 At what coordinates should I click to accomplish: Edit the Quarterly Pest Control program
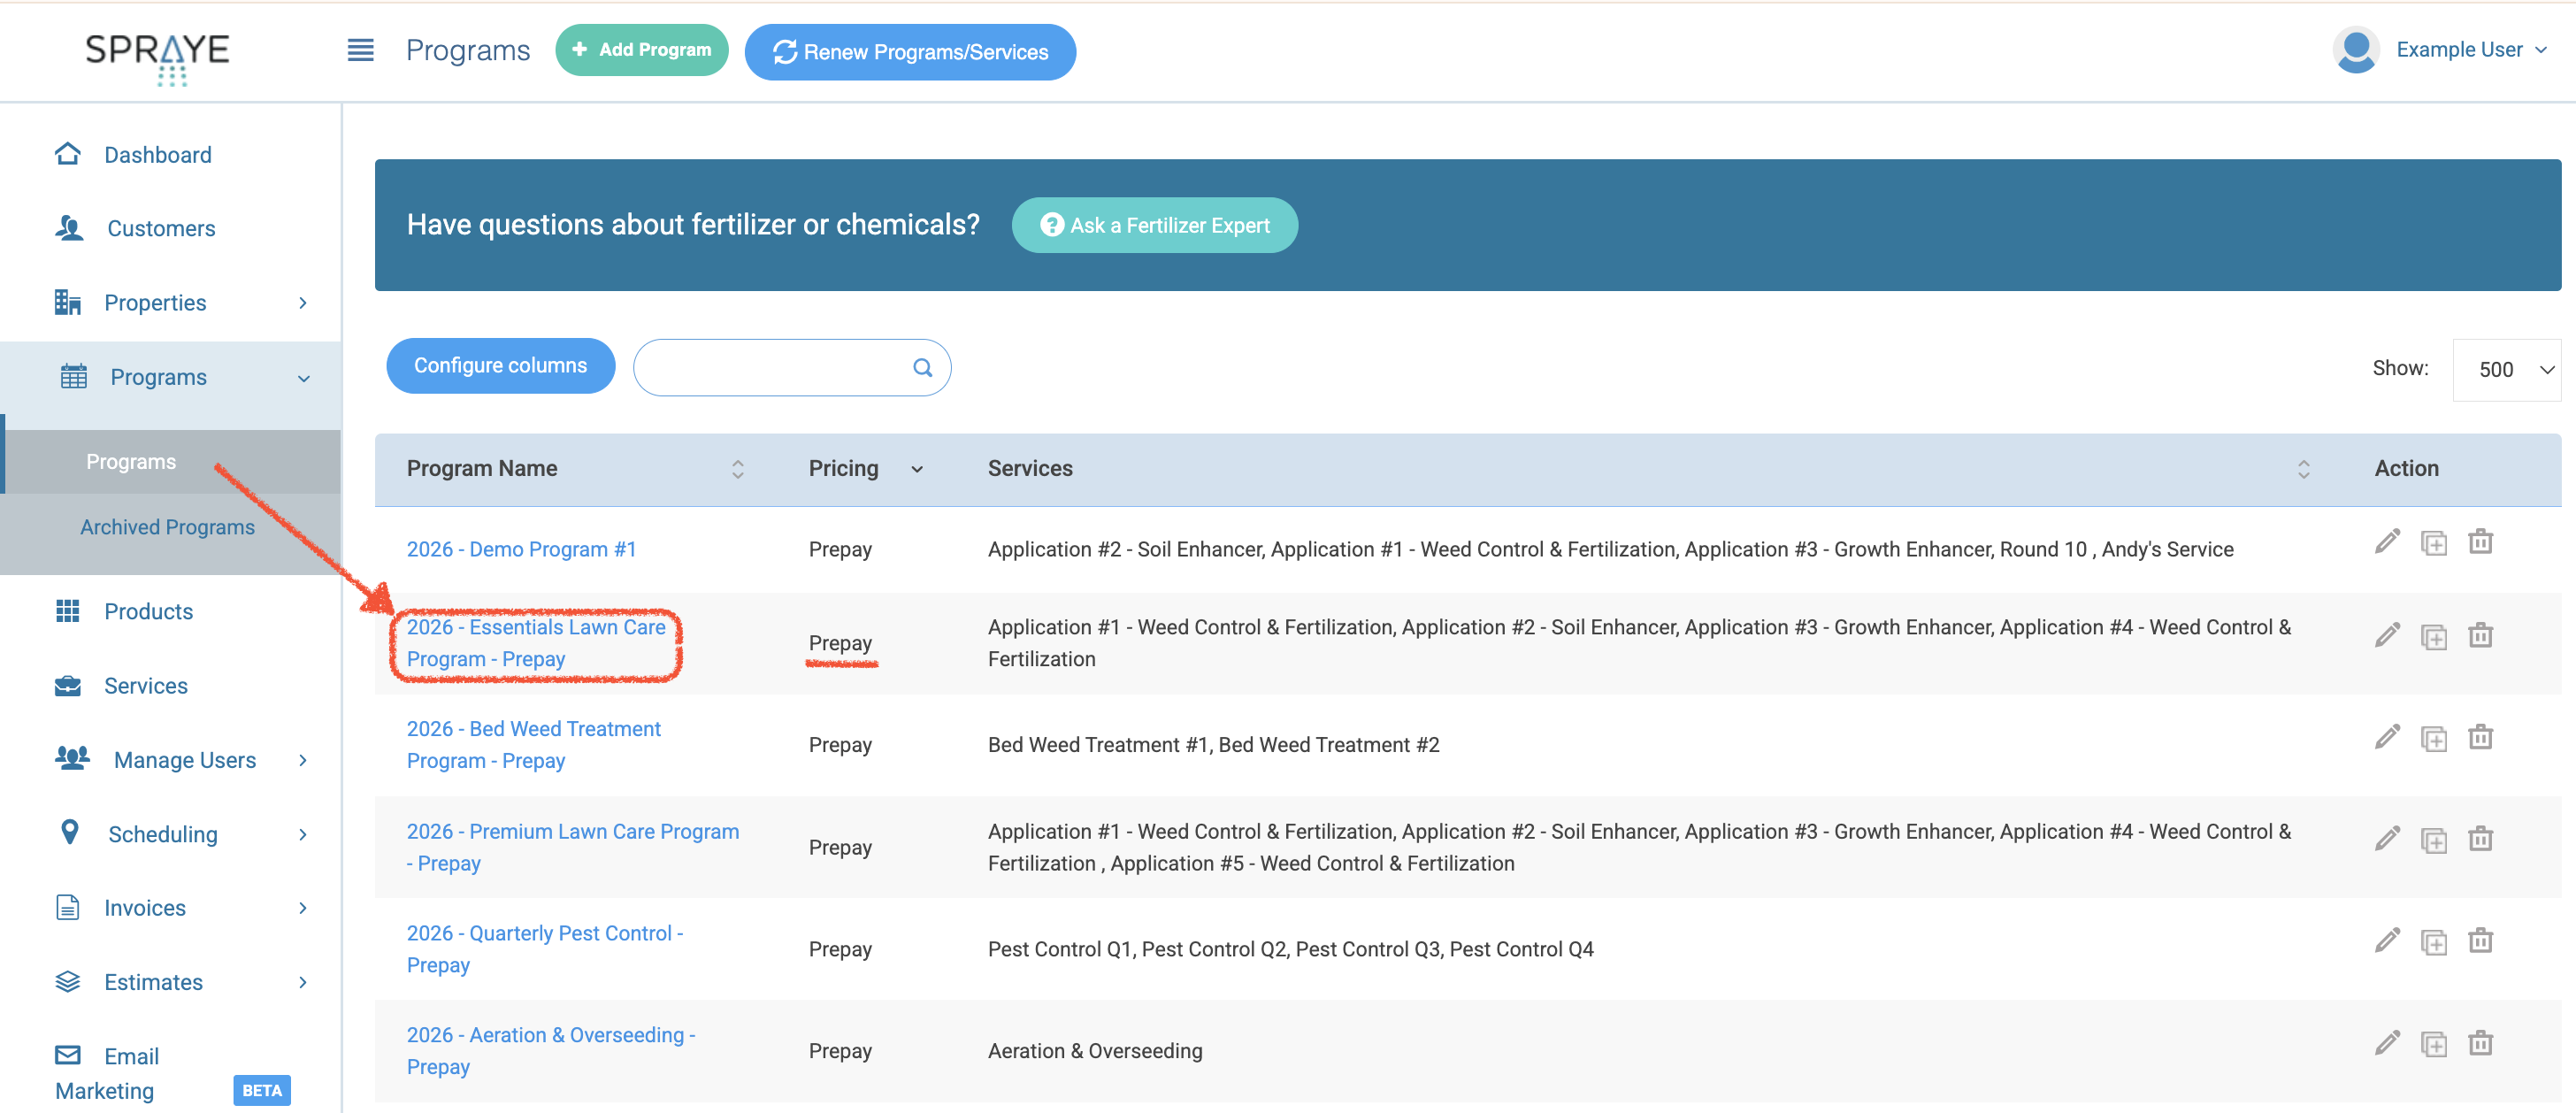[2387, 941]
